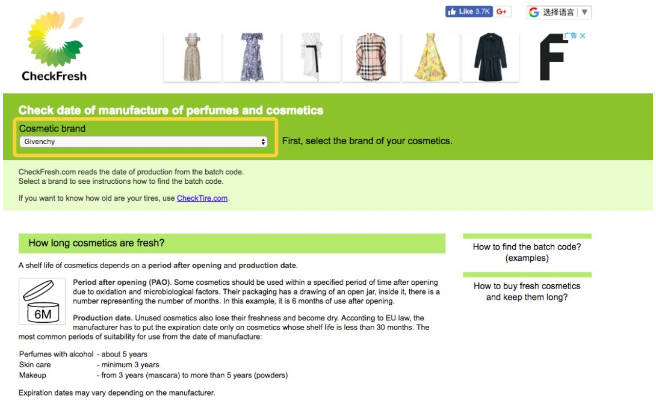
Task: Open the Cosmetic brand Givenchy dropdown
Action: point(145,142)
